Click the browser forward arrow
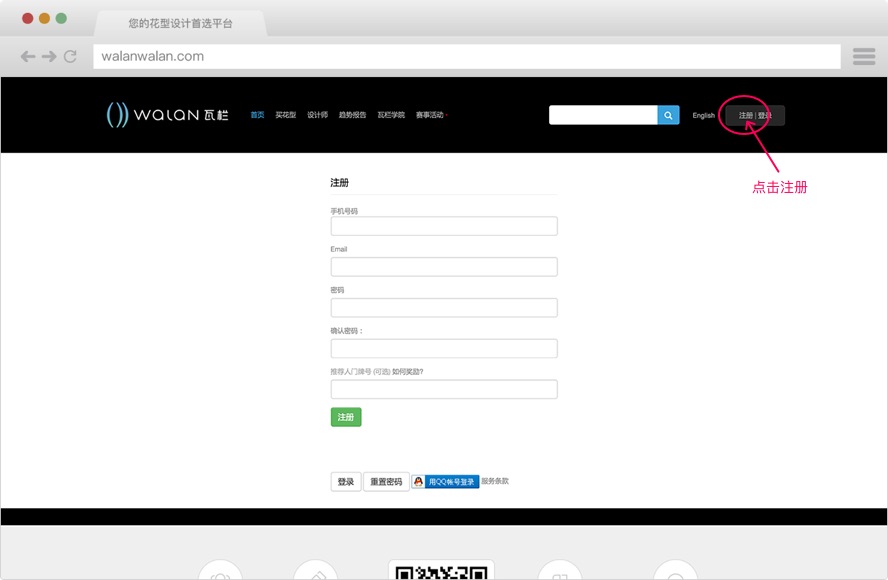The width and height of the screenshot is (888, 580). (x=49, y=57)
